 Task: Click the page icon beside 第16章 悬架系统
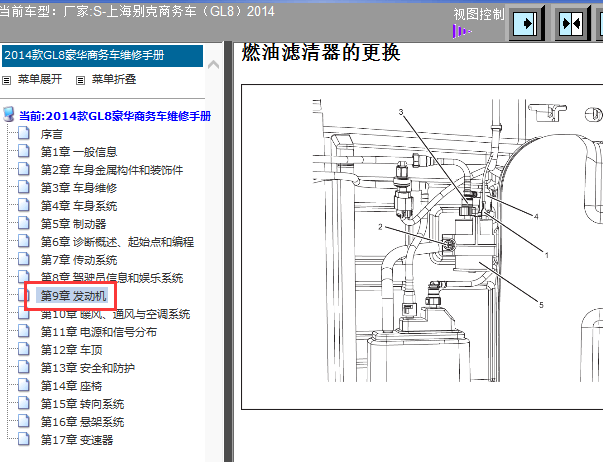pos(24,421)
